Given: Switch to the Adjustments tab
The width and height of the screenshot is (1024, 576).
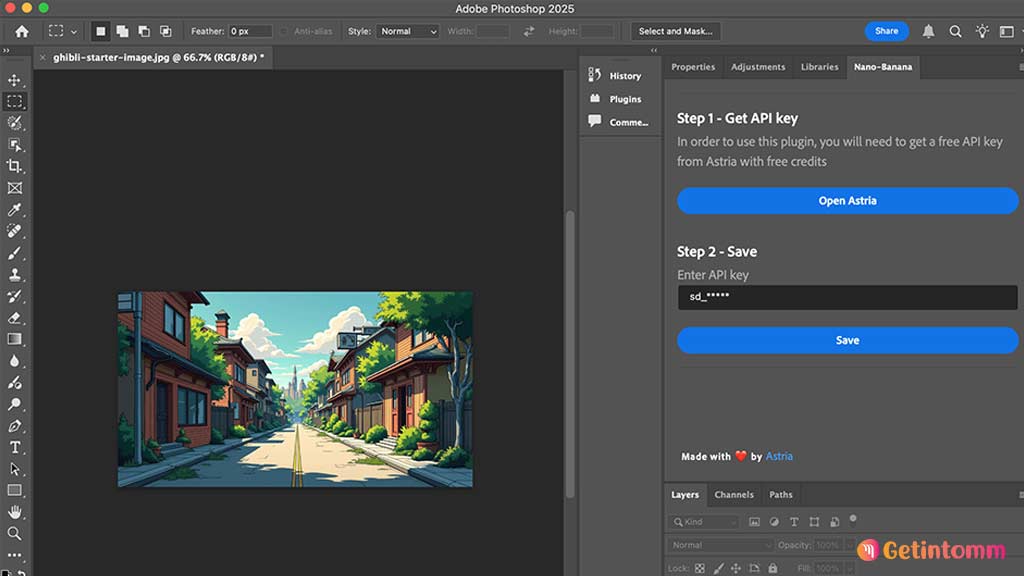Looking at the screenshot, I should pyautogui.click(x=758, y=67).
